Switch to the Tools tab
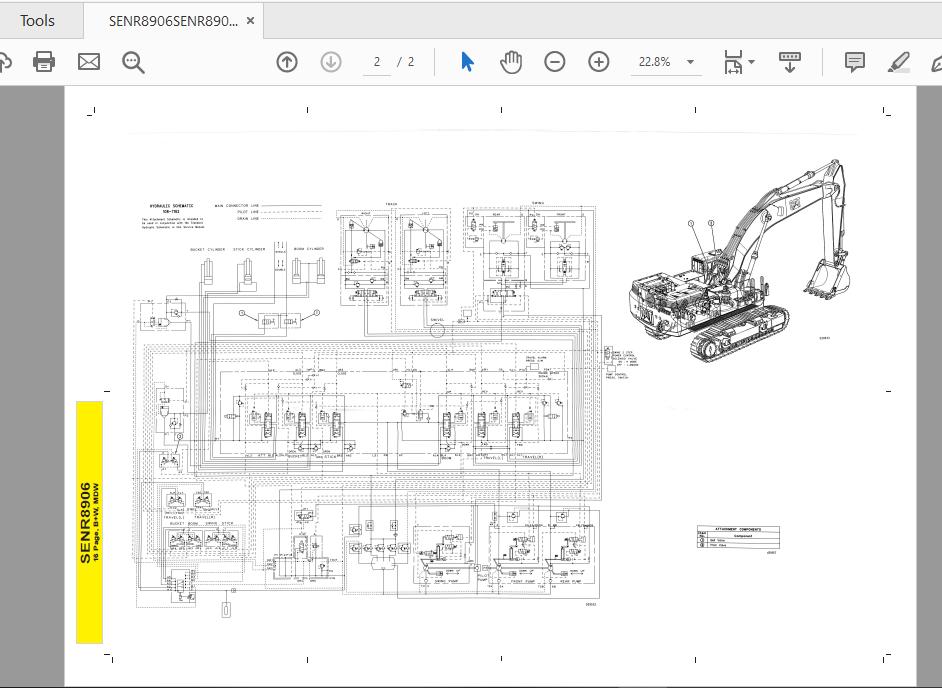Viewport: 942px width, 688px height. [38, 20]
